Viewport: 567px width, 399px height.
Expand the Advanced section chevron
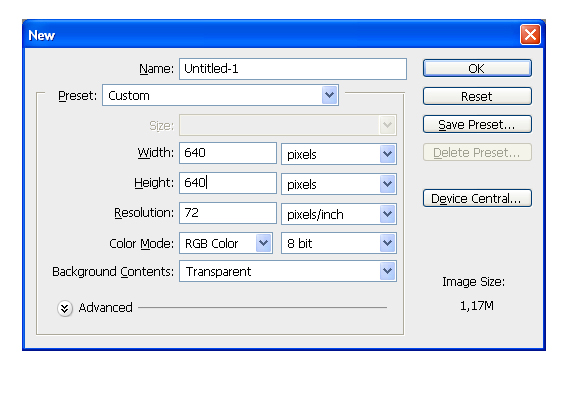pos(65,309)
